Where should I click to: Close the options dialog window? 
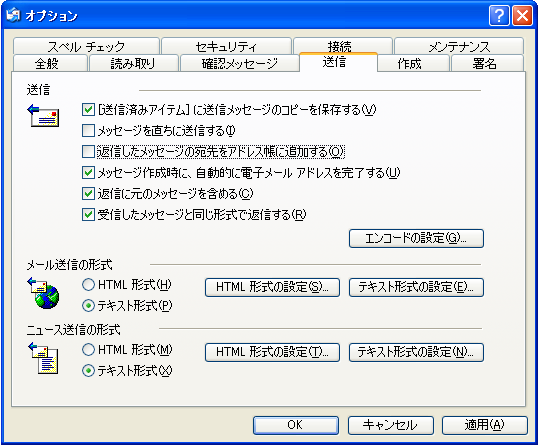pos(522,16)
